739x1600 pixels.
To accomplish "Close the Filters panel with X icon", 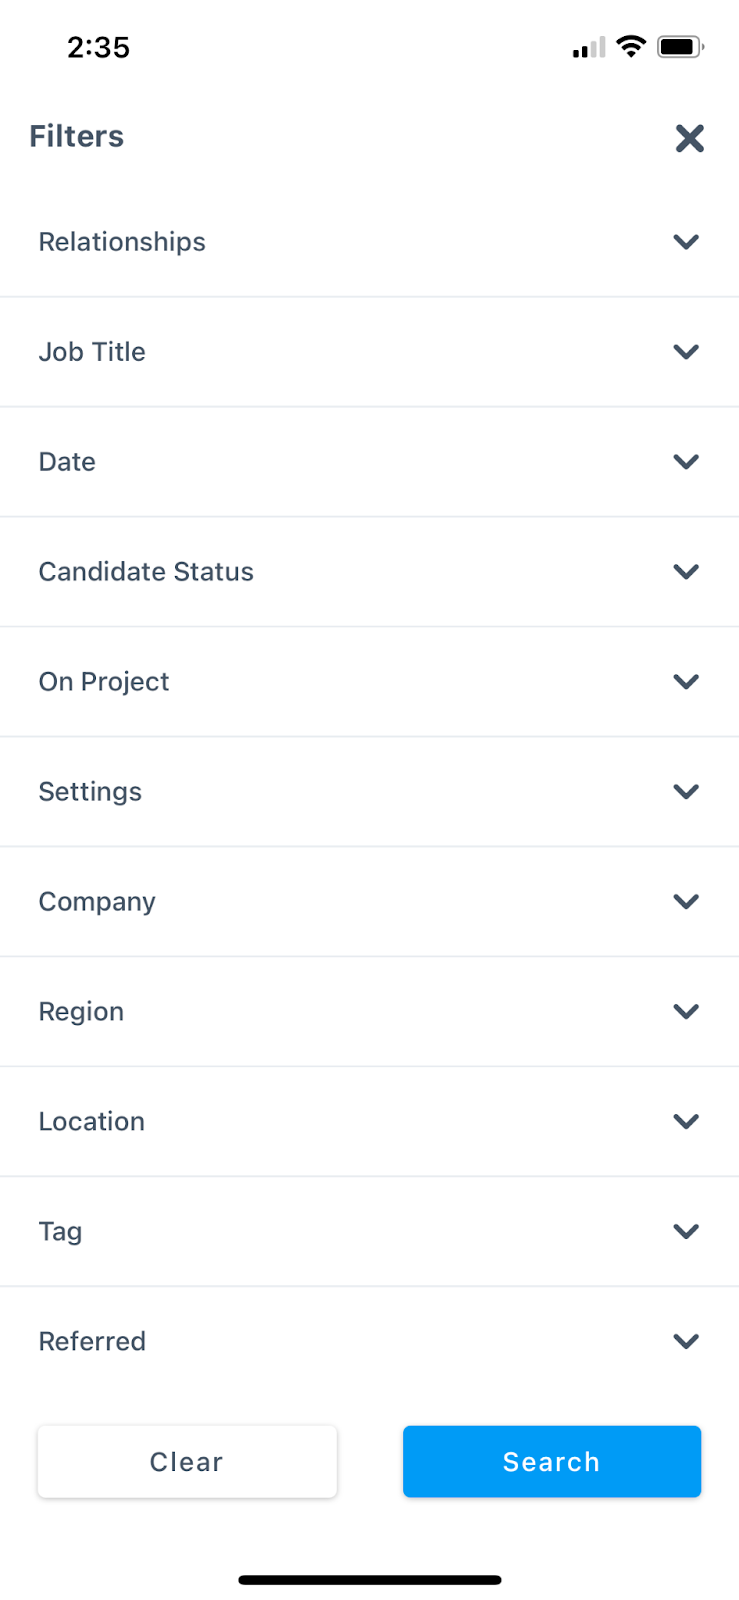I will [689, 138].
